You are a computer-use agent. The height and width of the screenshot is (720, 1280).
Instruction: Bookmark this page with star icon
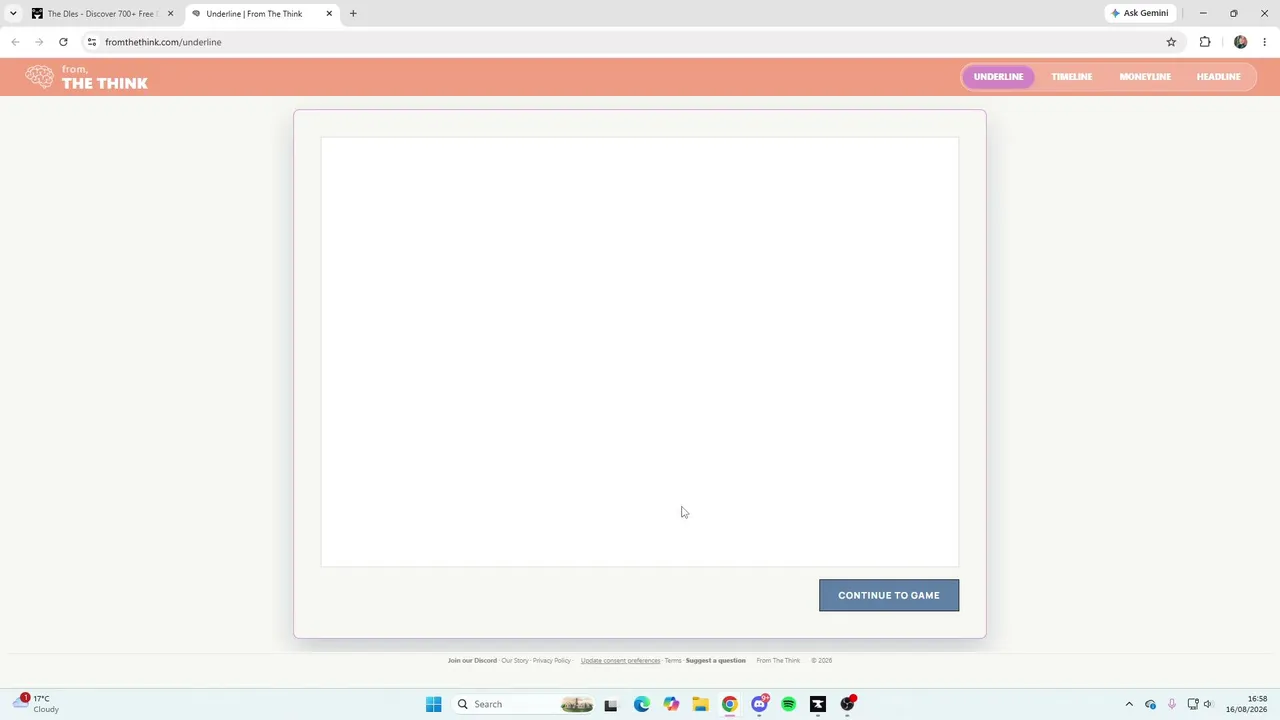point(1171,42)
